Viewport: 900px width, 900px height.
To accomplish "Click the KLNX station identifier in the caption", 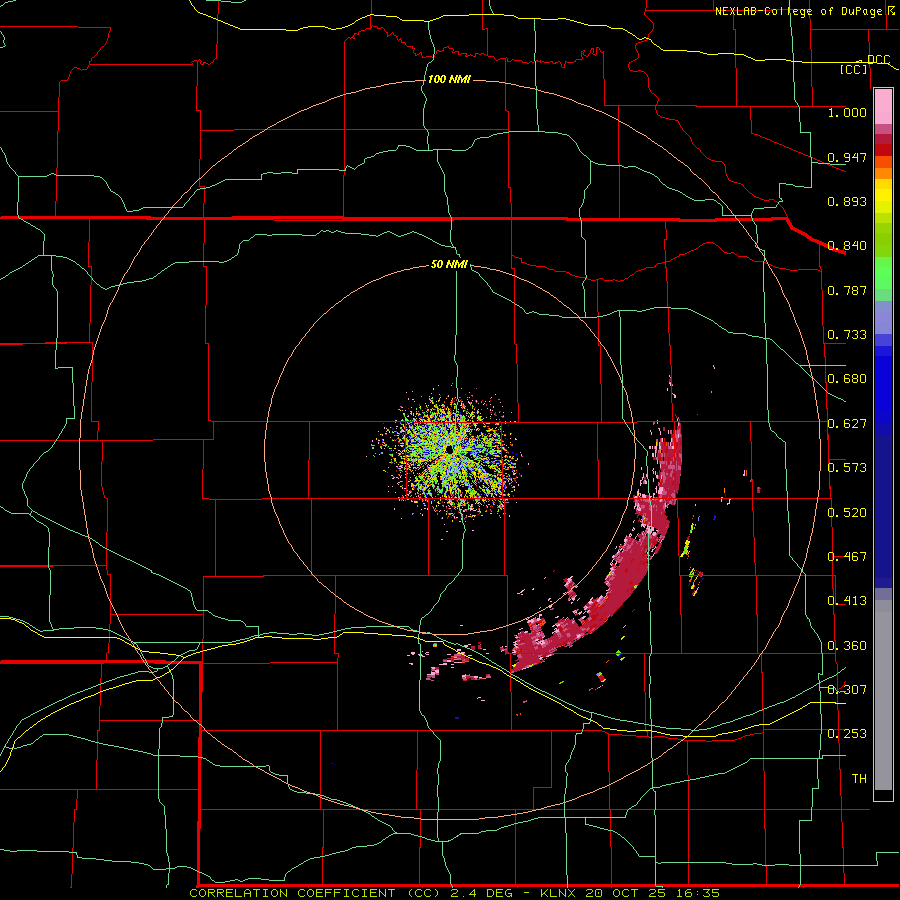I will [x=558, y=893].
